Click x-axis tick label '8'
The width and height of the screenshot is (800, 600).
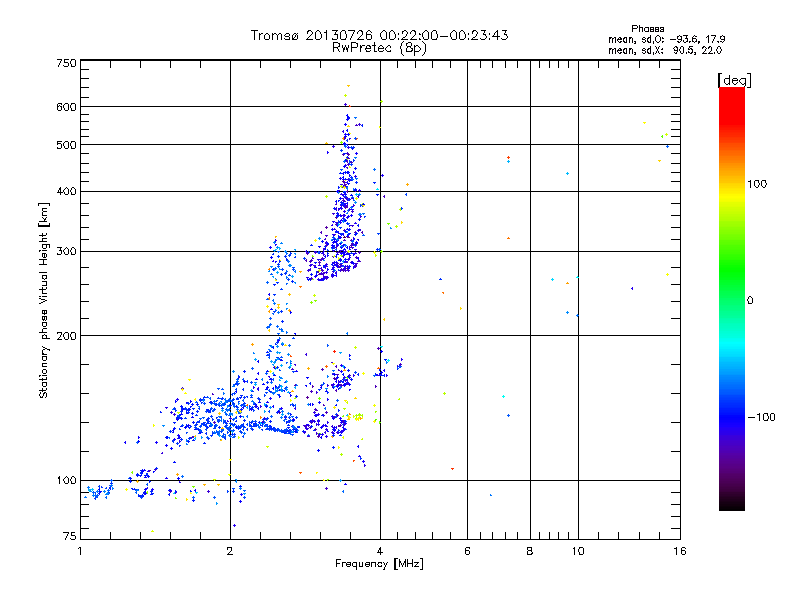(530, 551)
